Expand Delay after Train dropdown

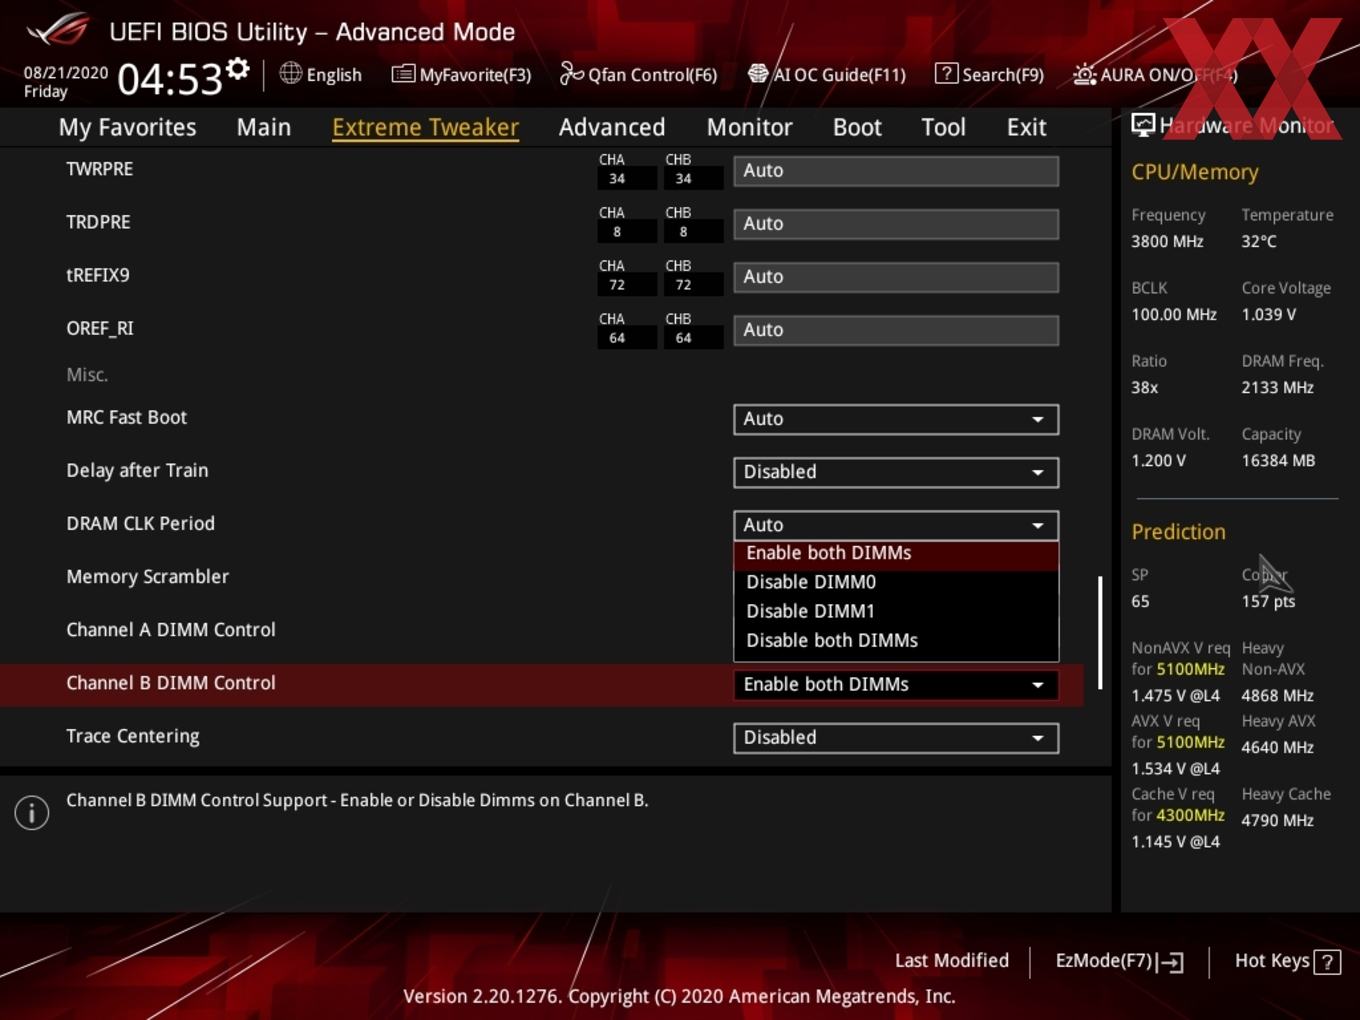[x=895, y=472]
